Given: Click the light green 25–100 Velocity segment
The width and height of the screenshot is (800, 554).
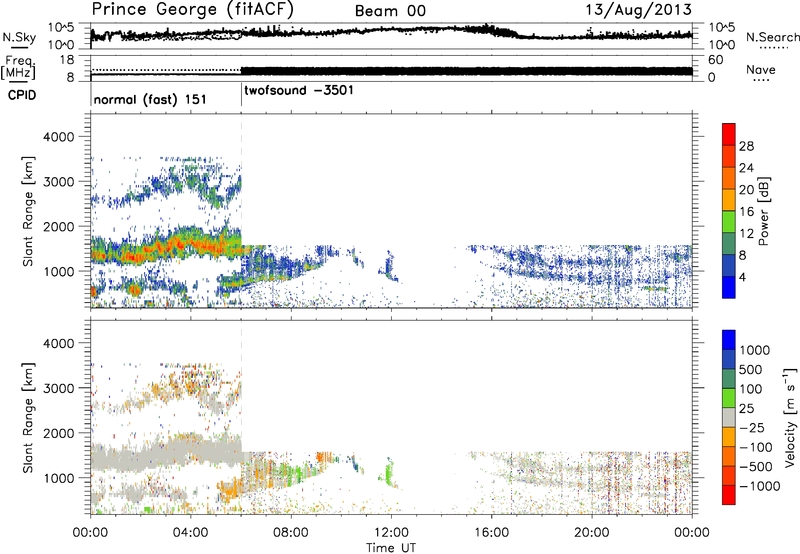Looking at the screenshot, I should click(729, 398).
